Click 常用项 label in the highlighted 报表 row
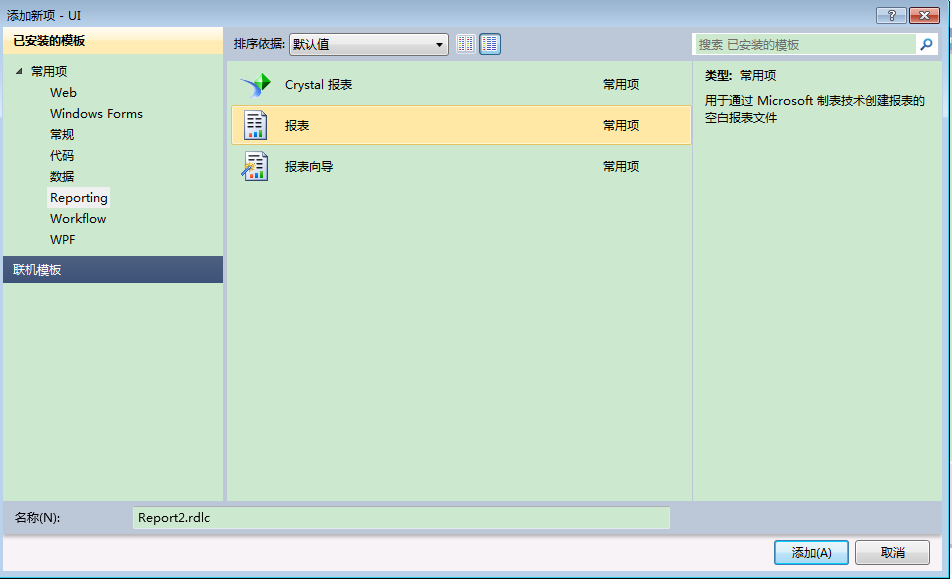 coord(621,126)
